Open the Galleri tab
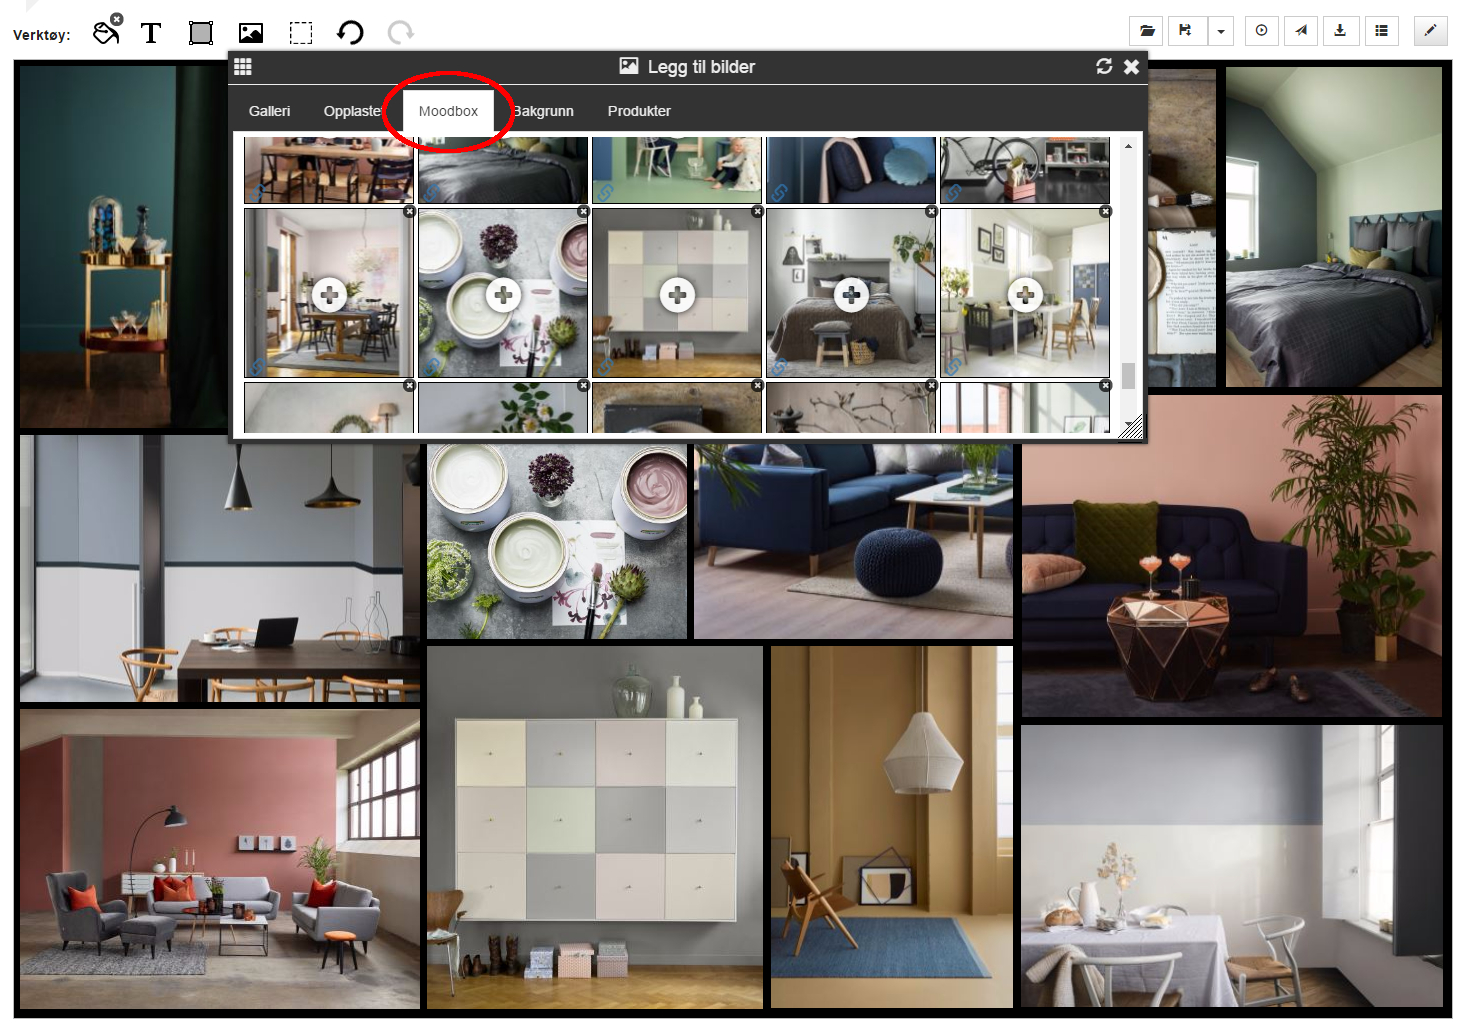The image size is (1466, 1032). click(268, 111)
